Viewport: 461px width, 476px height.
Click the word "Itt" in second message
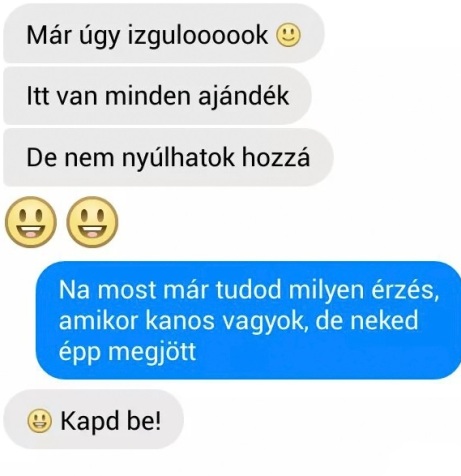[x=38, y=96]
